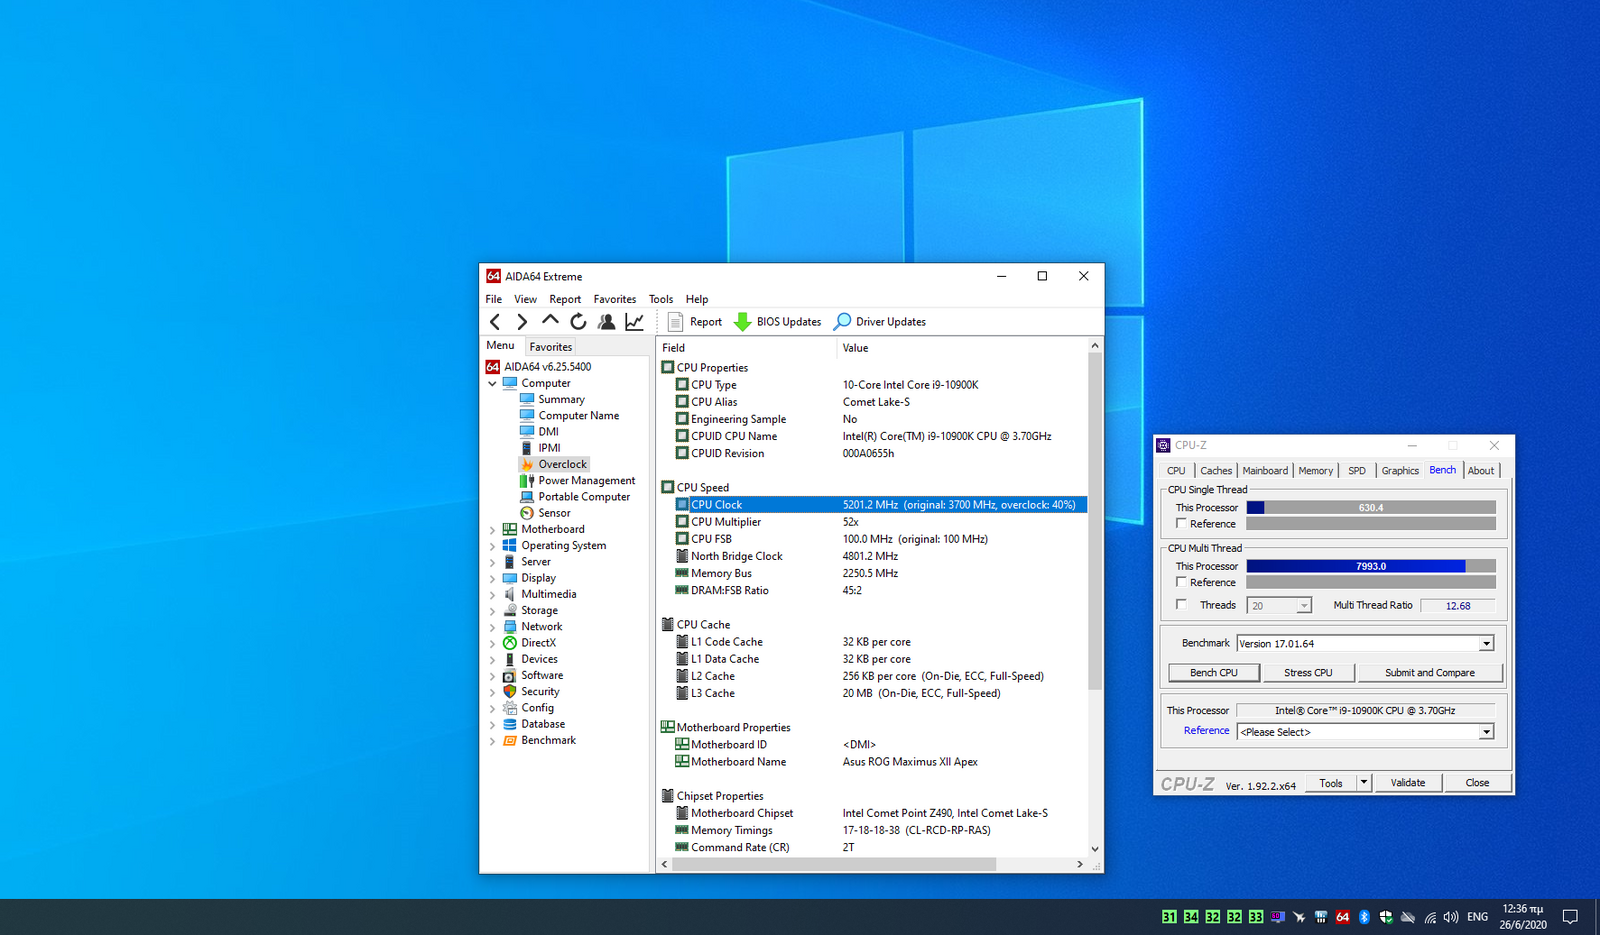Viewport: 1600px width, 935px height.
Task: Expand the Storage tree node
Action: [x=492, y=611]
